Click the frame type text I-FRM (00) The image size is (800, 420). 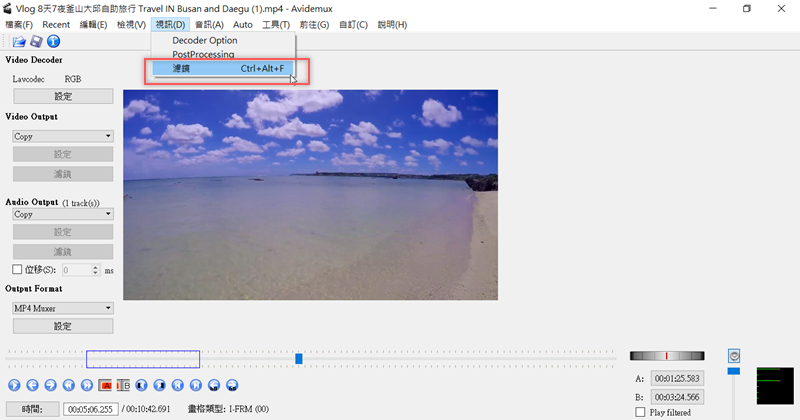coord(249,409)
